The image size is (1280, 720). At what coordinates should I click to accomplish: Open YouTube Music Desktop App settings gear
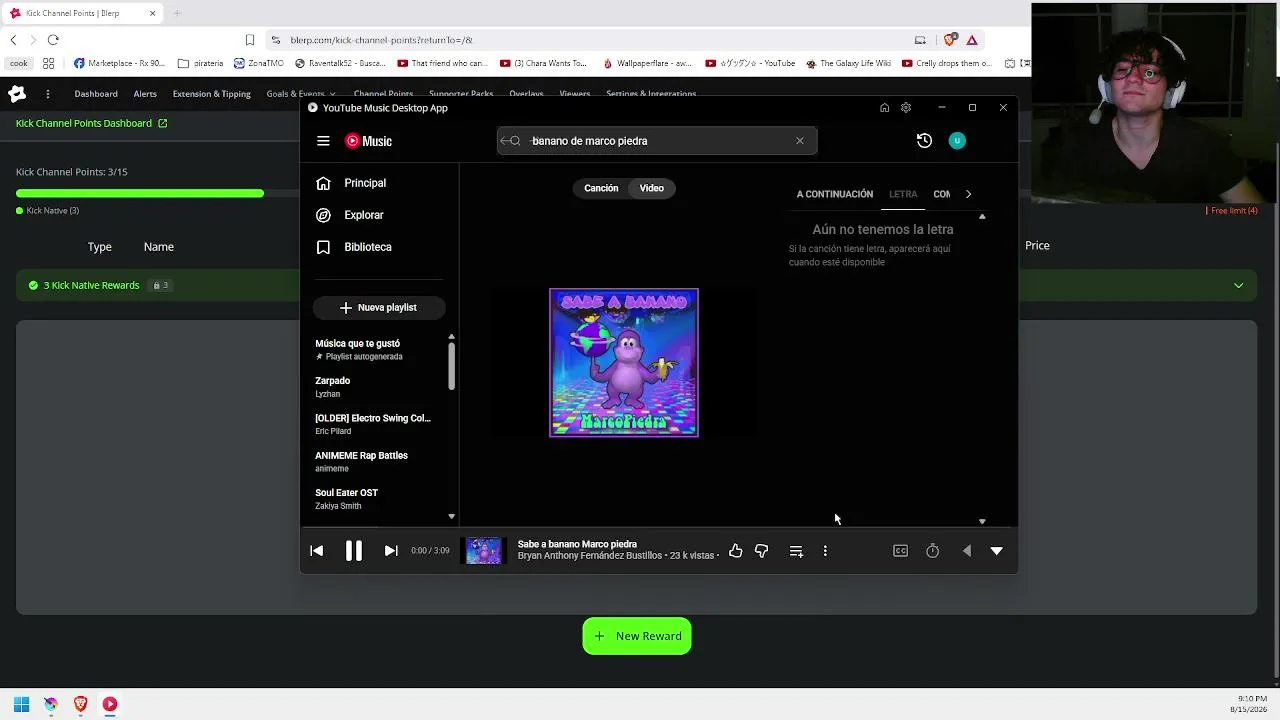coord(906,108)
